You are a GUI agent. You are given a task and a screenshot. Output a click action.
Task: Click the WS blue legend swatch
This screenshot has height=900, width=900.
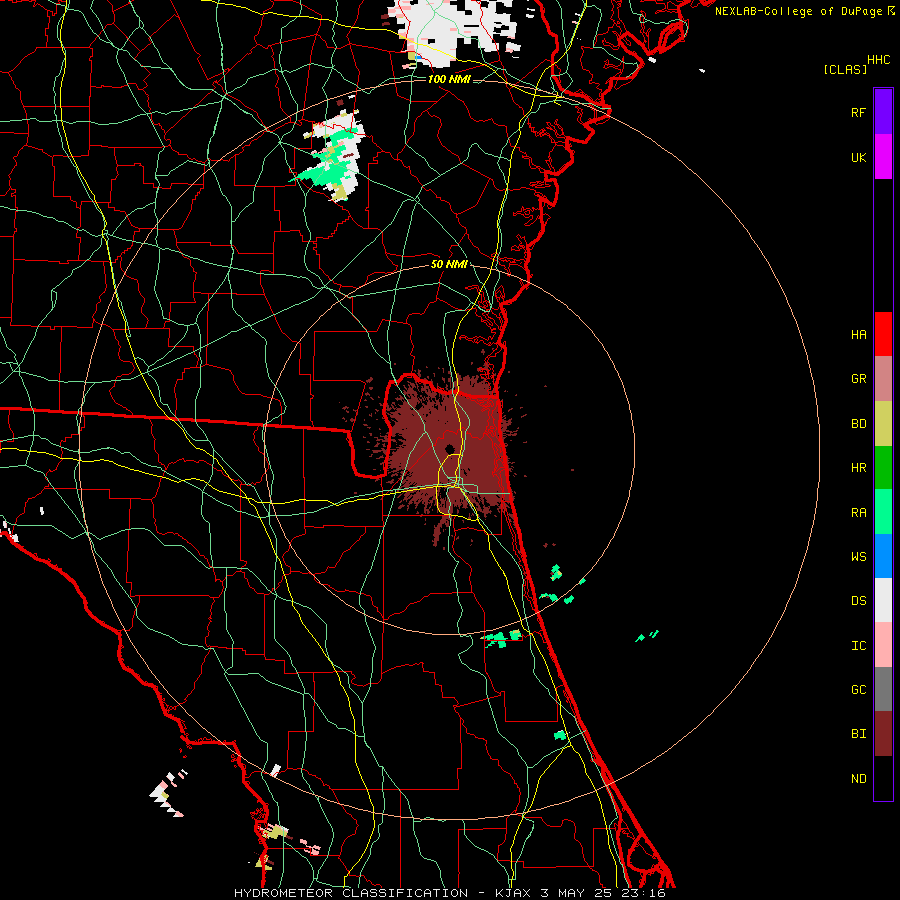click(883, 556)
